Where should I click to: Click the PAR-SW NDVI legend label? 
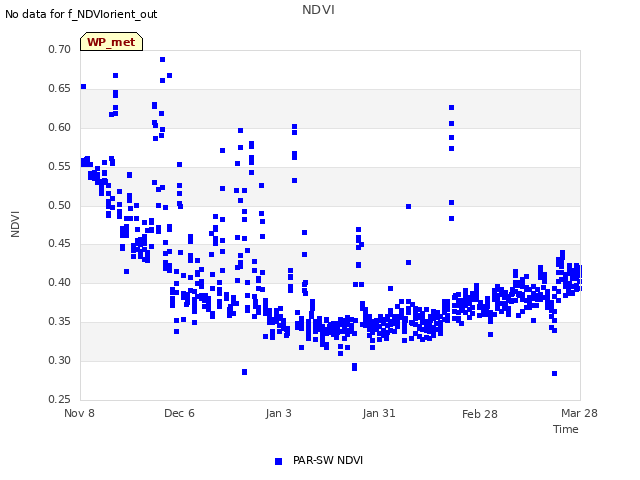(x=328, y=460)
